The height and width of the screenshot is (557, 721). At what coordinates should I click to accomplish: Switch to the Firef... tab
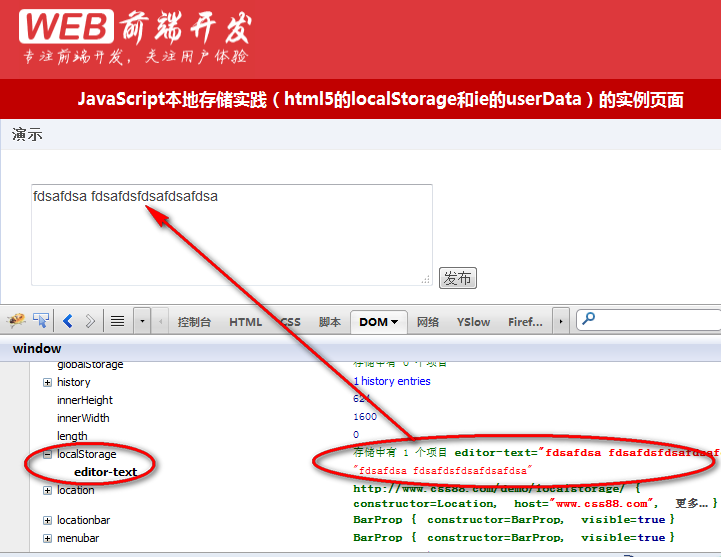point(525,322)
